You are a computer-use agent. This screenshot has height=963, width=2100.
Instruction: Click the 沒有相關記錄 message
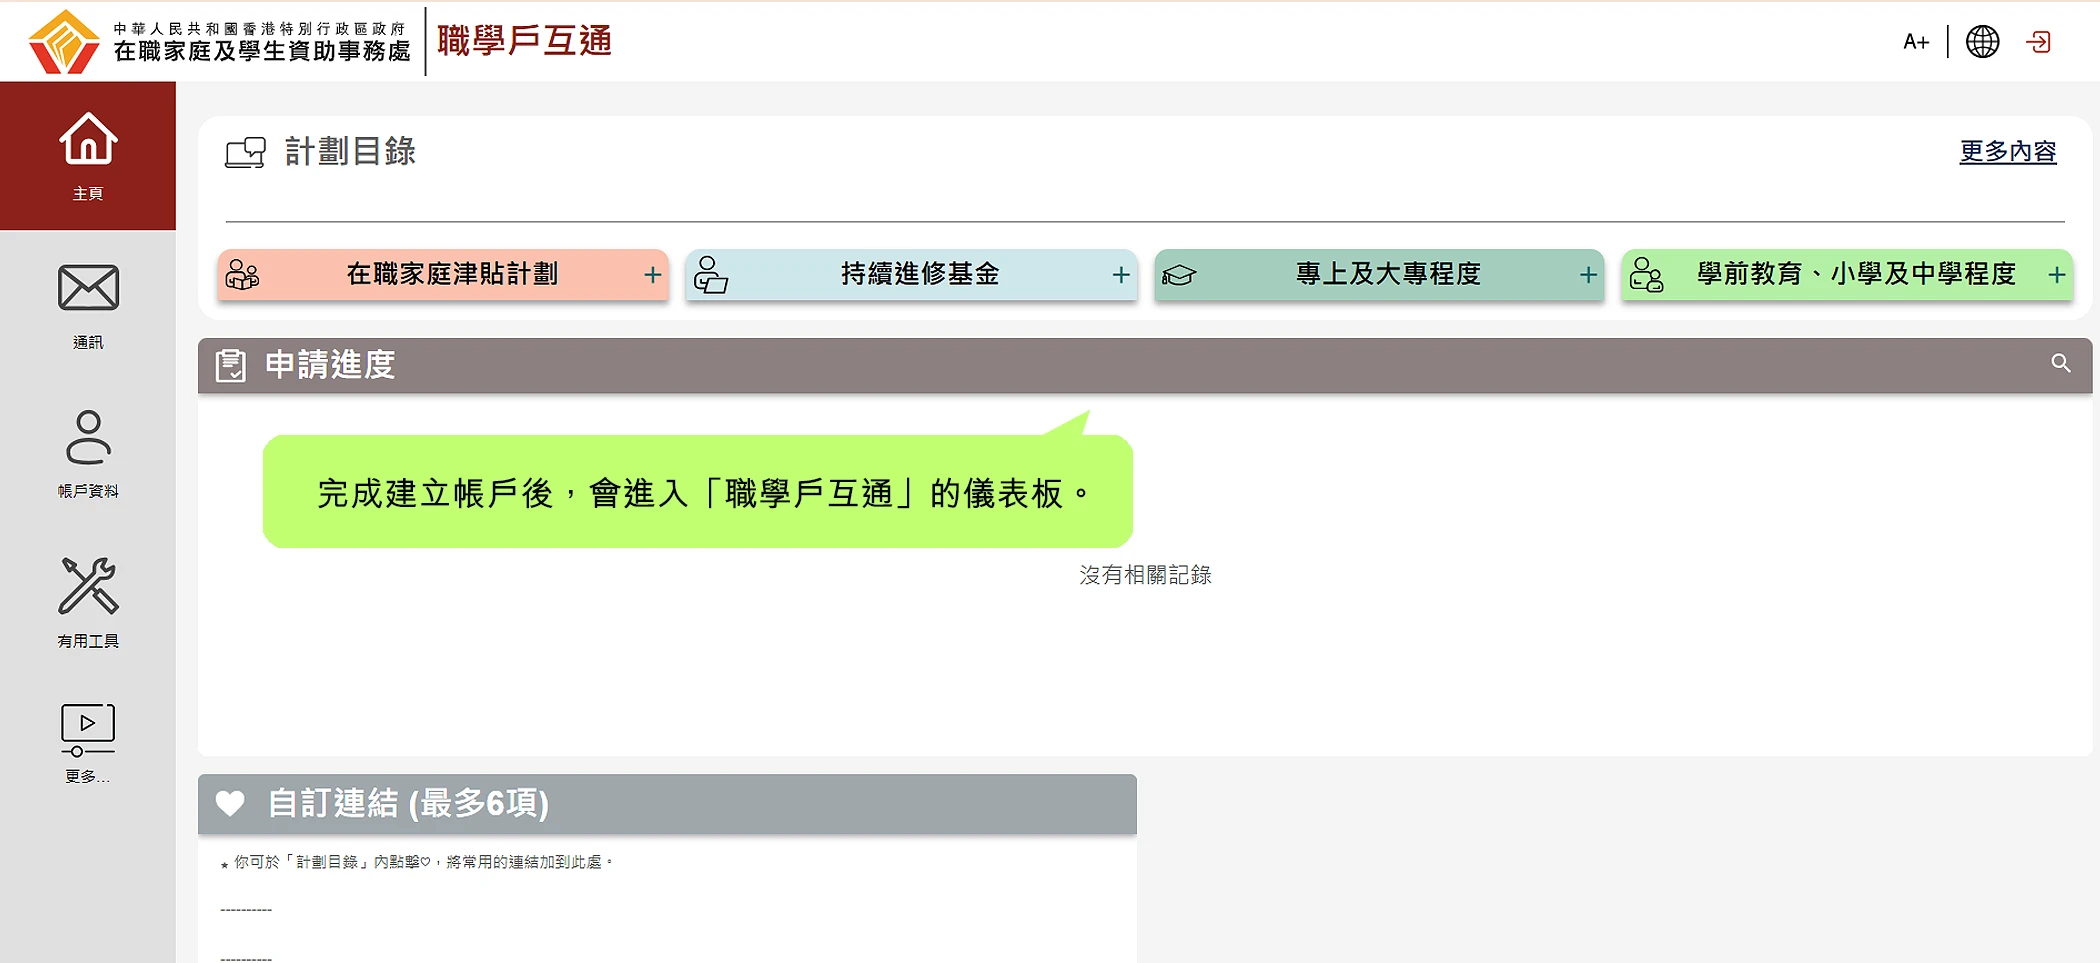click(x=1145, y=575)
